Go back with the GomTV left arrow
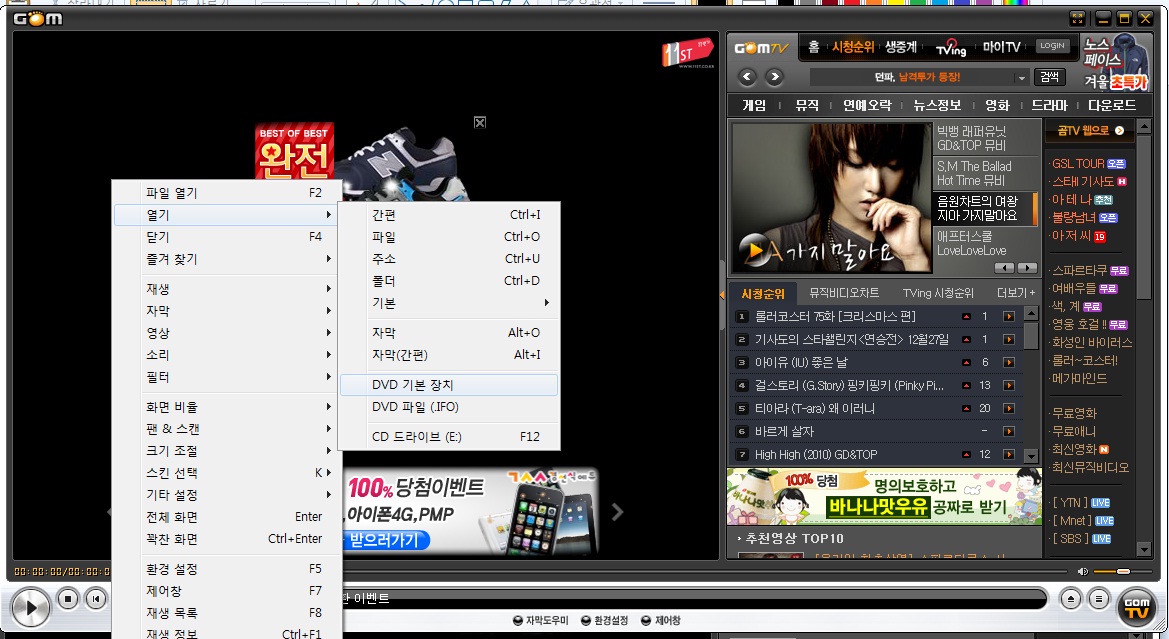 748,76
